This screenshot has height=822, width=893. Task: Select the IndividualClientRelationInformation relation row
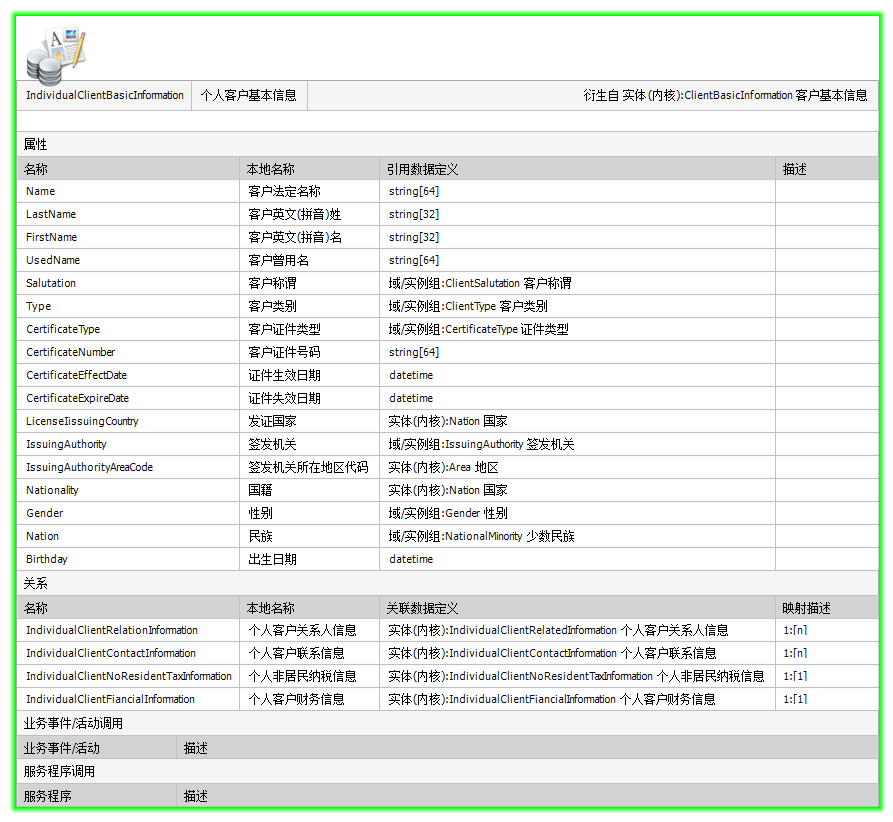pos(448,630)
